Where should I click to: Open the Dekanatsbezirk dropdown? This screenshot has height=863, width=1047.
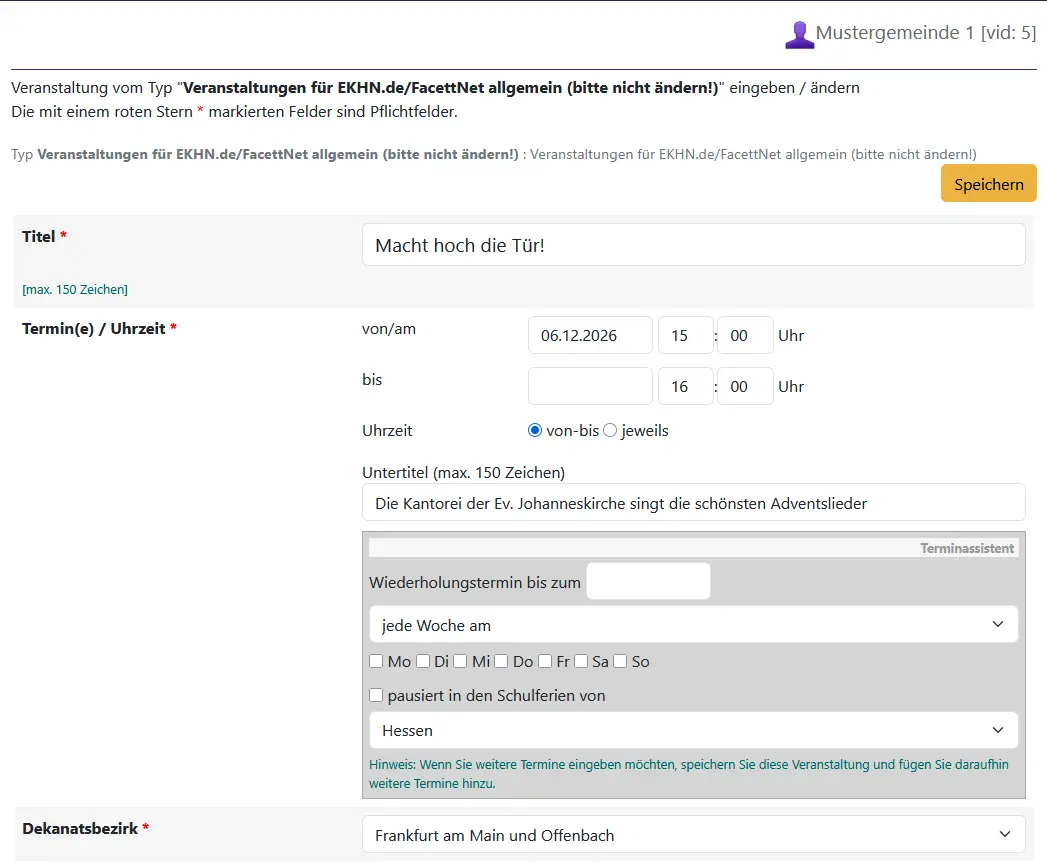pos(693,835)
